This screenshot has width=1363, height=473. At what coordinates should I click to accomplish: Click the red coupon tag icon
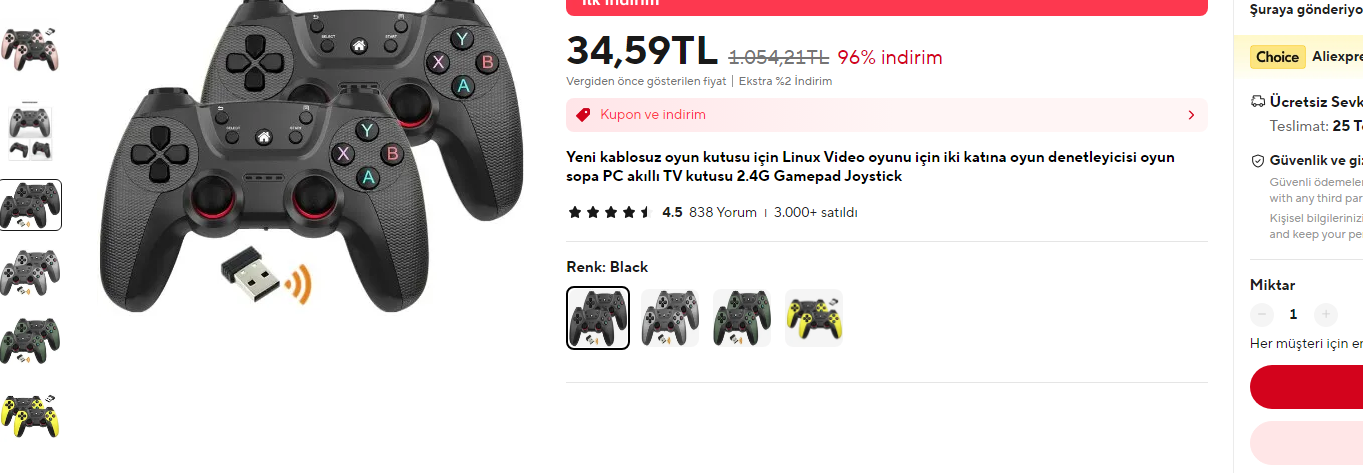[583, 115]
